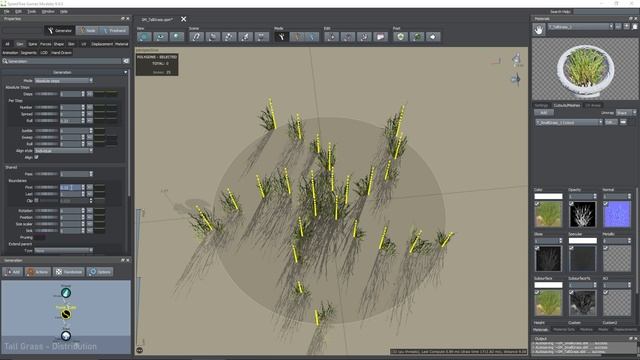The height and width of the screenshot is (360, 640).
Task: Open the Type dropdown under Extend parent
Action: [64, 250]
